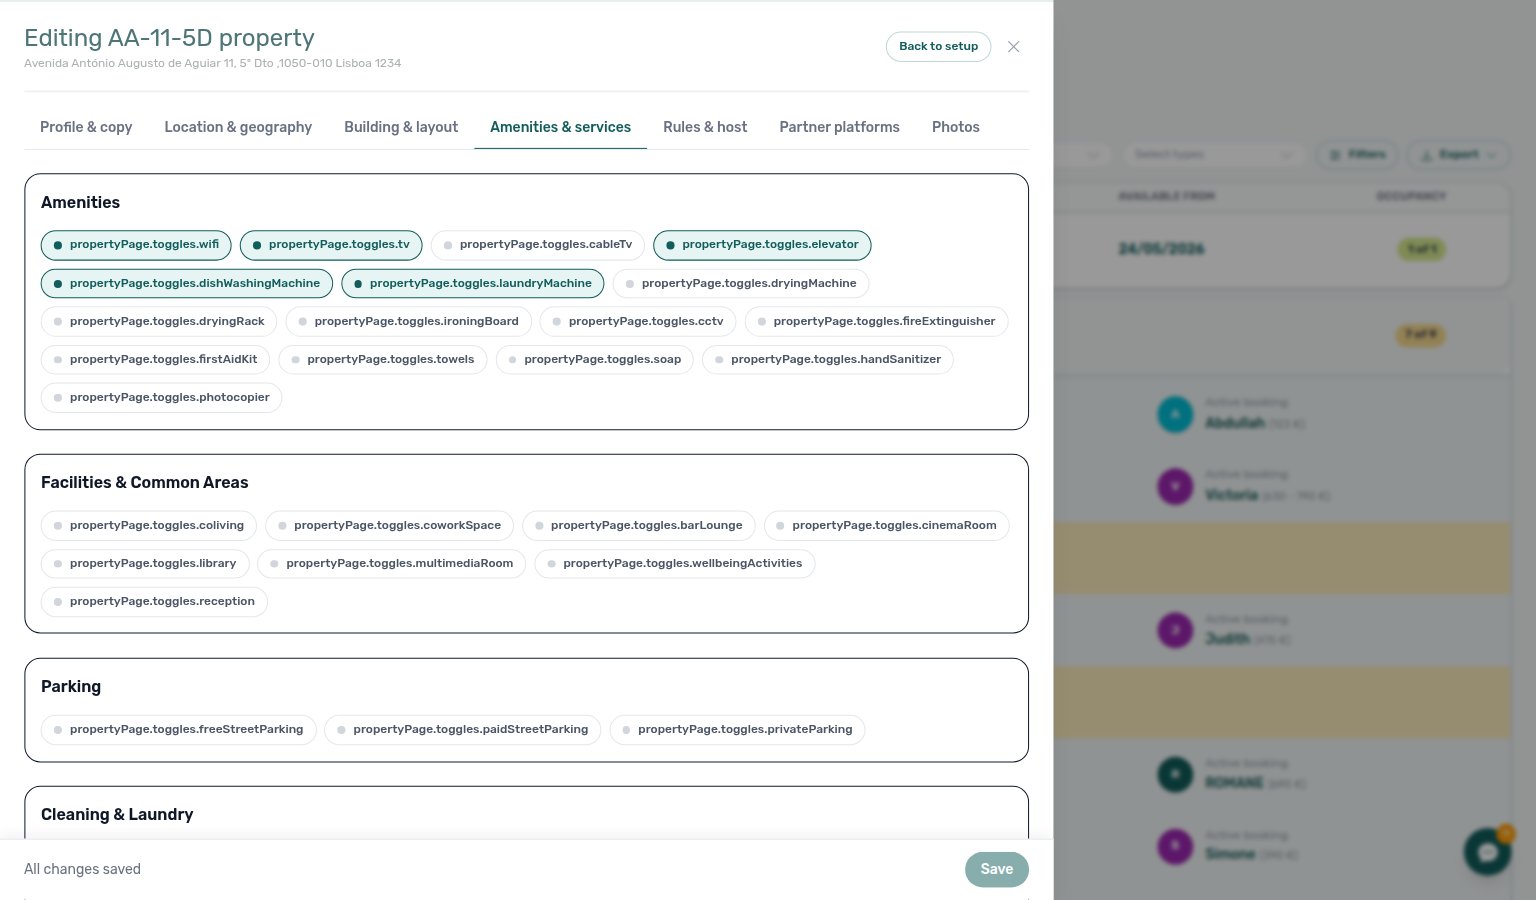Click the Back to setup button

click(939, 47)
